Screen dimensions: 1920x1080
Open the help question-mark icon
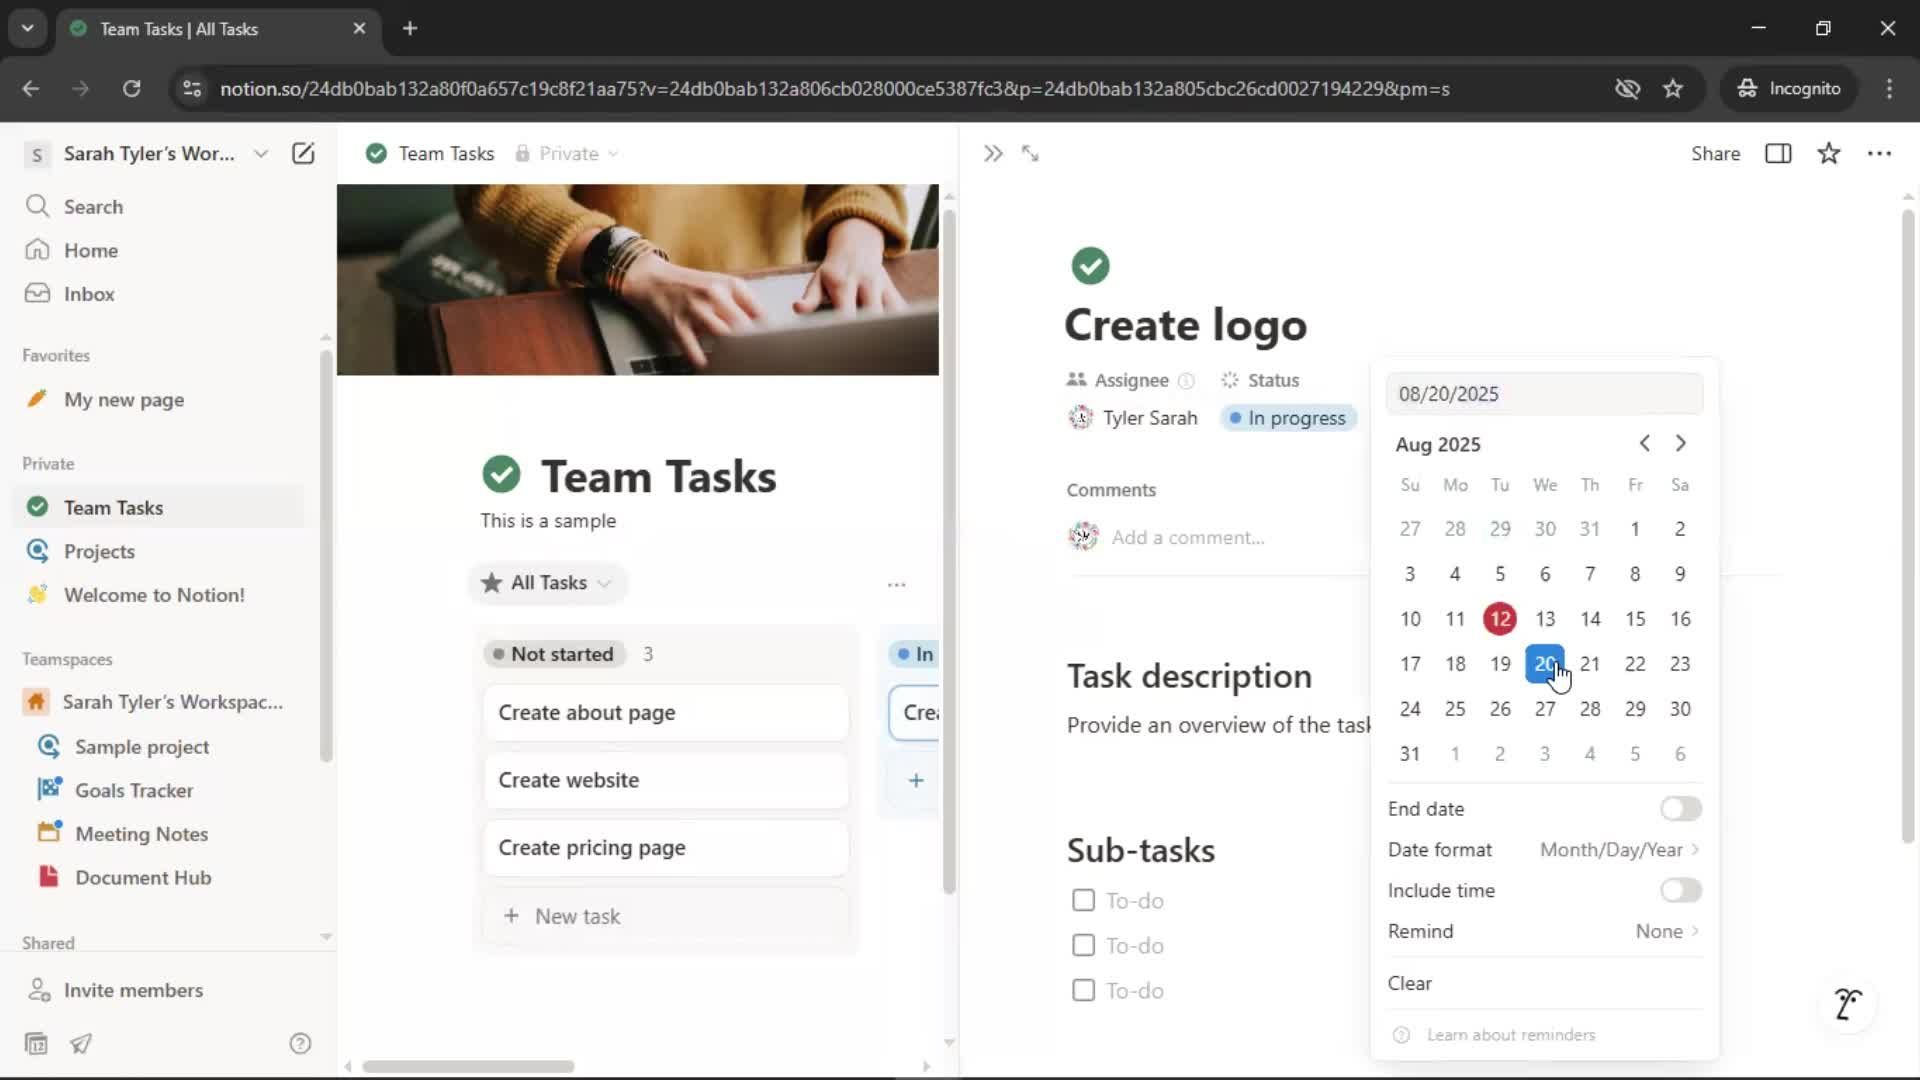300,1044
